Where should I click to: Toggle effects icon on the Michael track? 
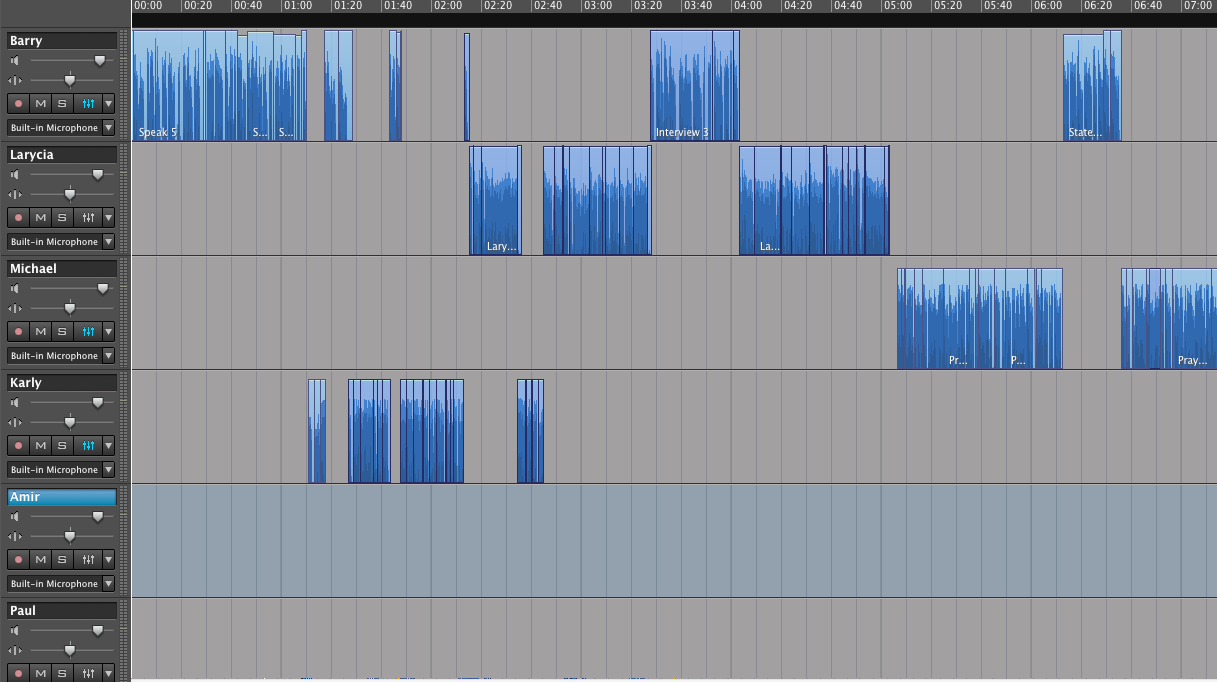coord(88,331)
